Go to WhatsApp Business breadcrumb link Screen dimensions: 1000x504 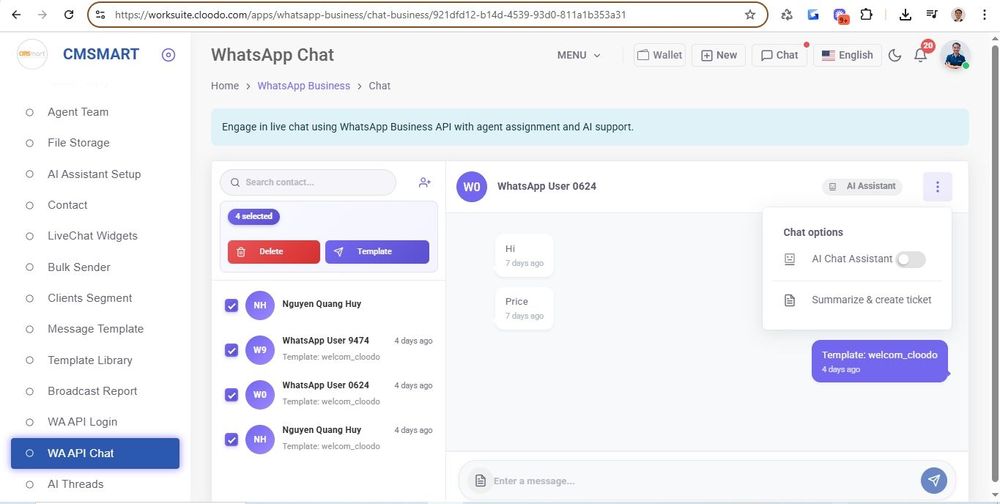tap(303, 86)
